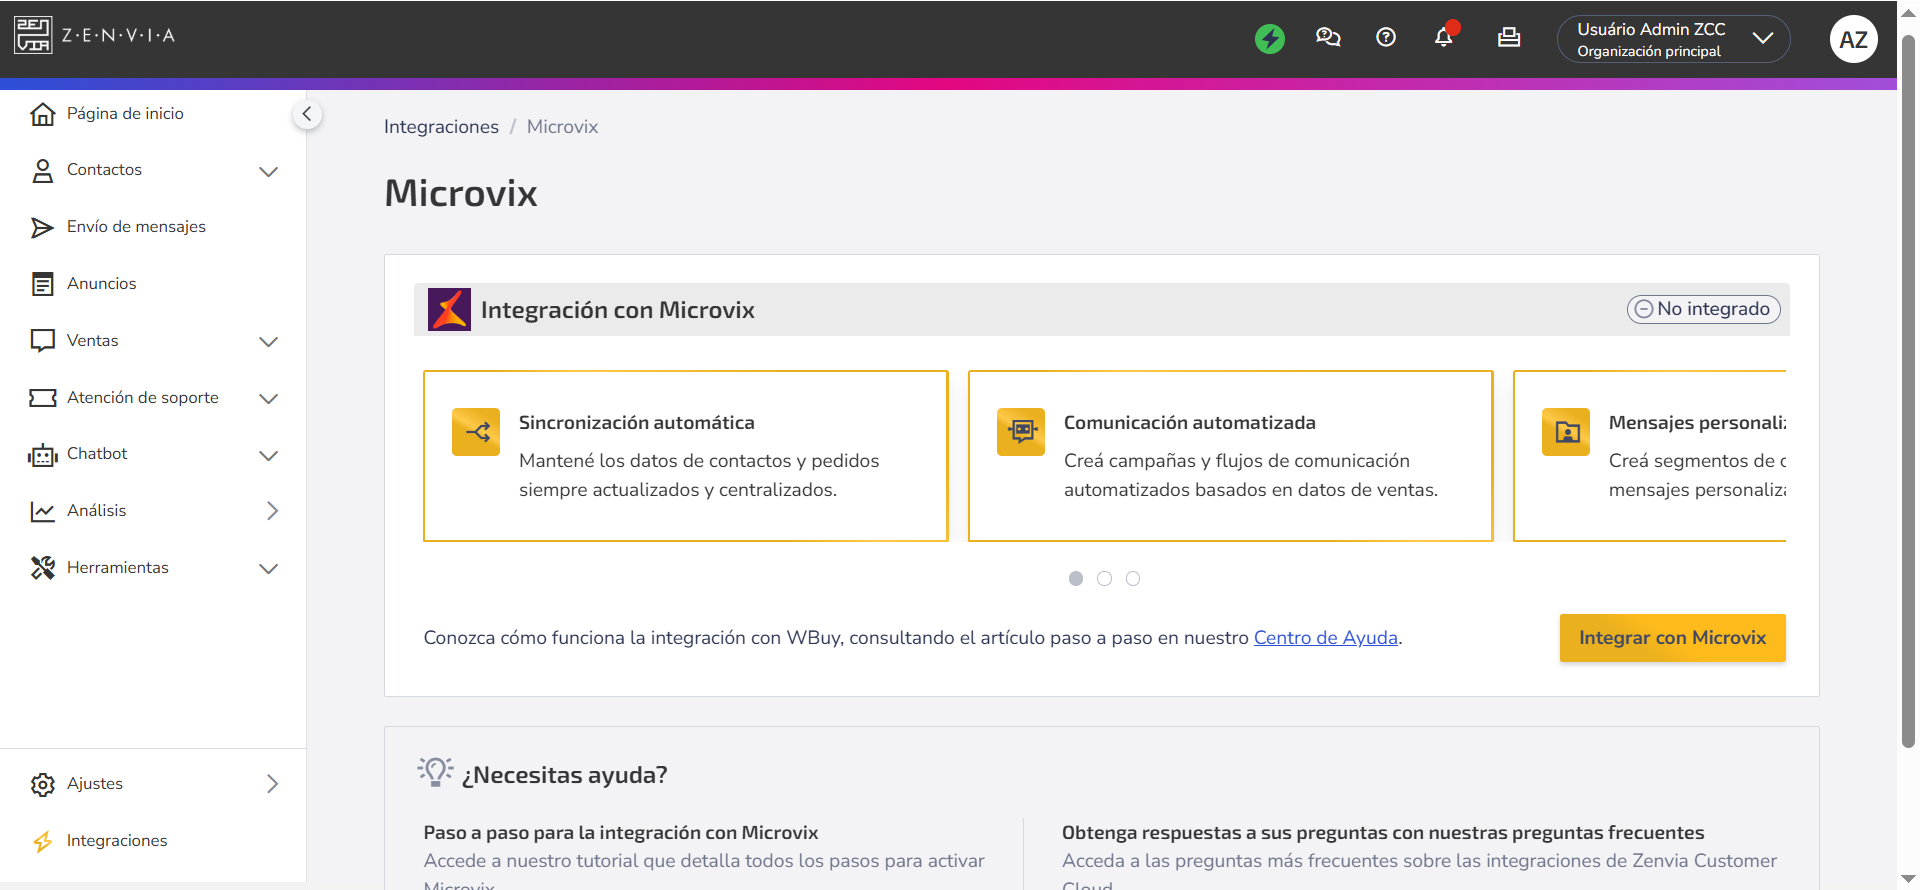Screen dimensions: 1920x890
Task: Click the Sincronización automática card
Action: (686, 456)
